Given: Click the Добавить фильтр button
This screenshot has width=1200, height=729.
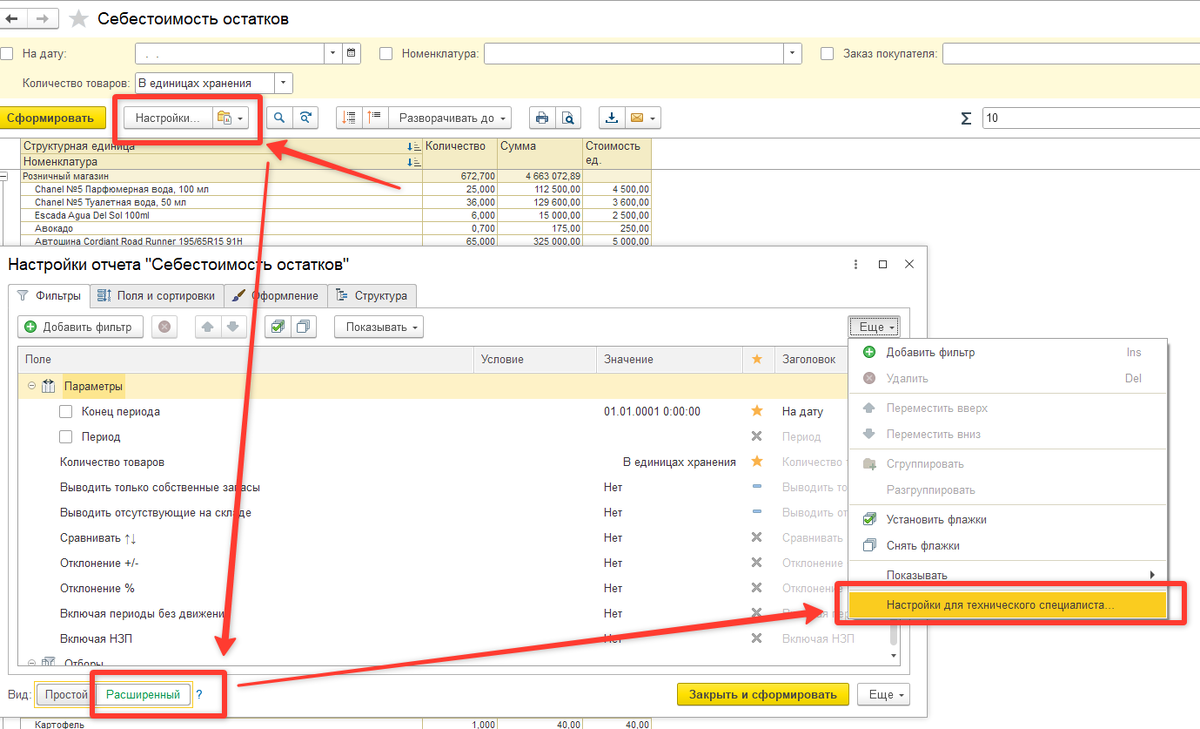Looking at the screenshot, I should pos(80,327).
